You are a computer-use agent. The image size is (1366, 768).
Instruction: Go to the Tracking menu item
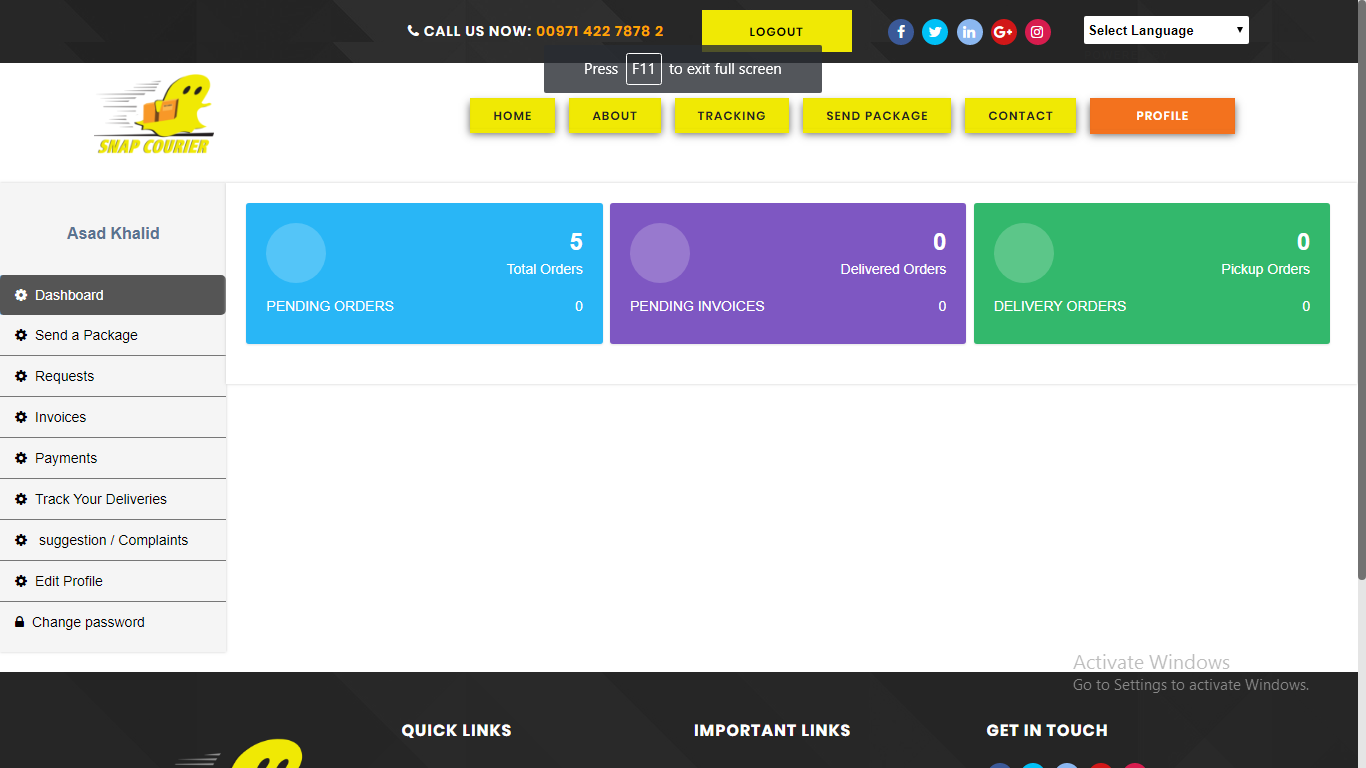(731, 116)
